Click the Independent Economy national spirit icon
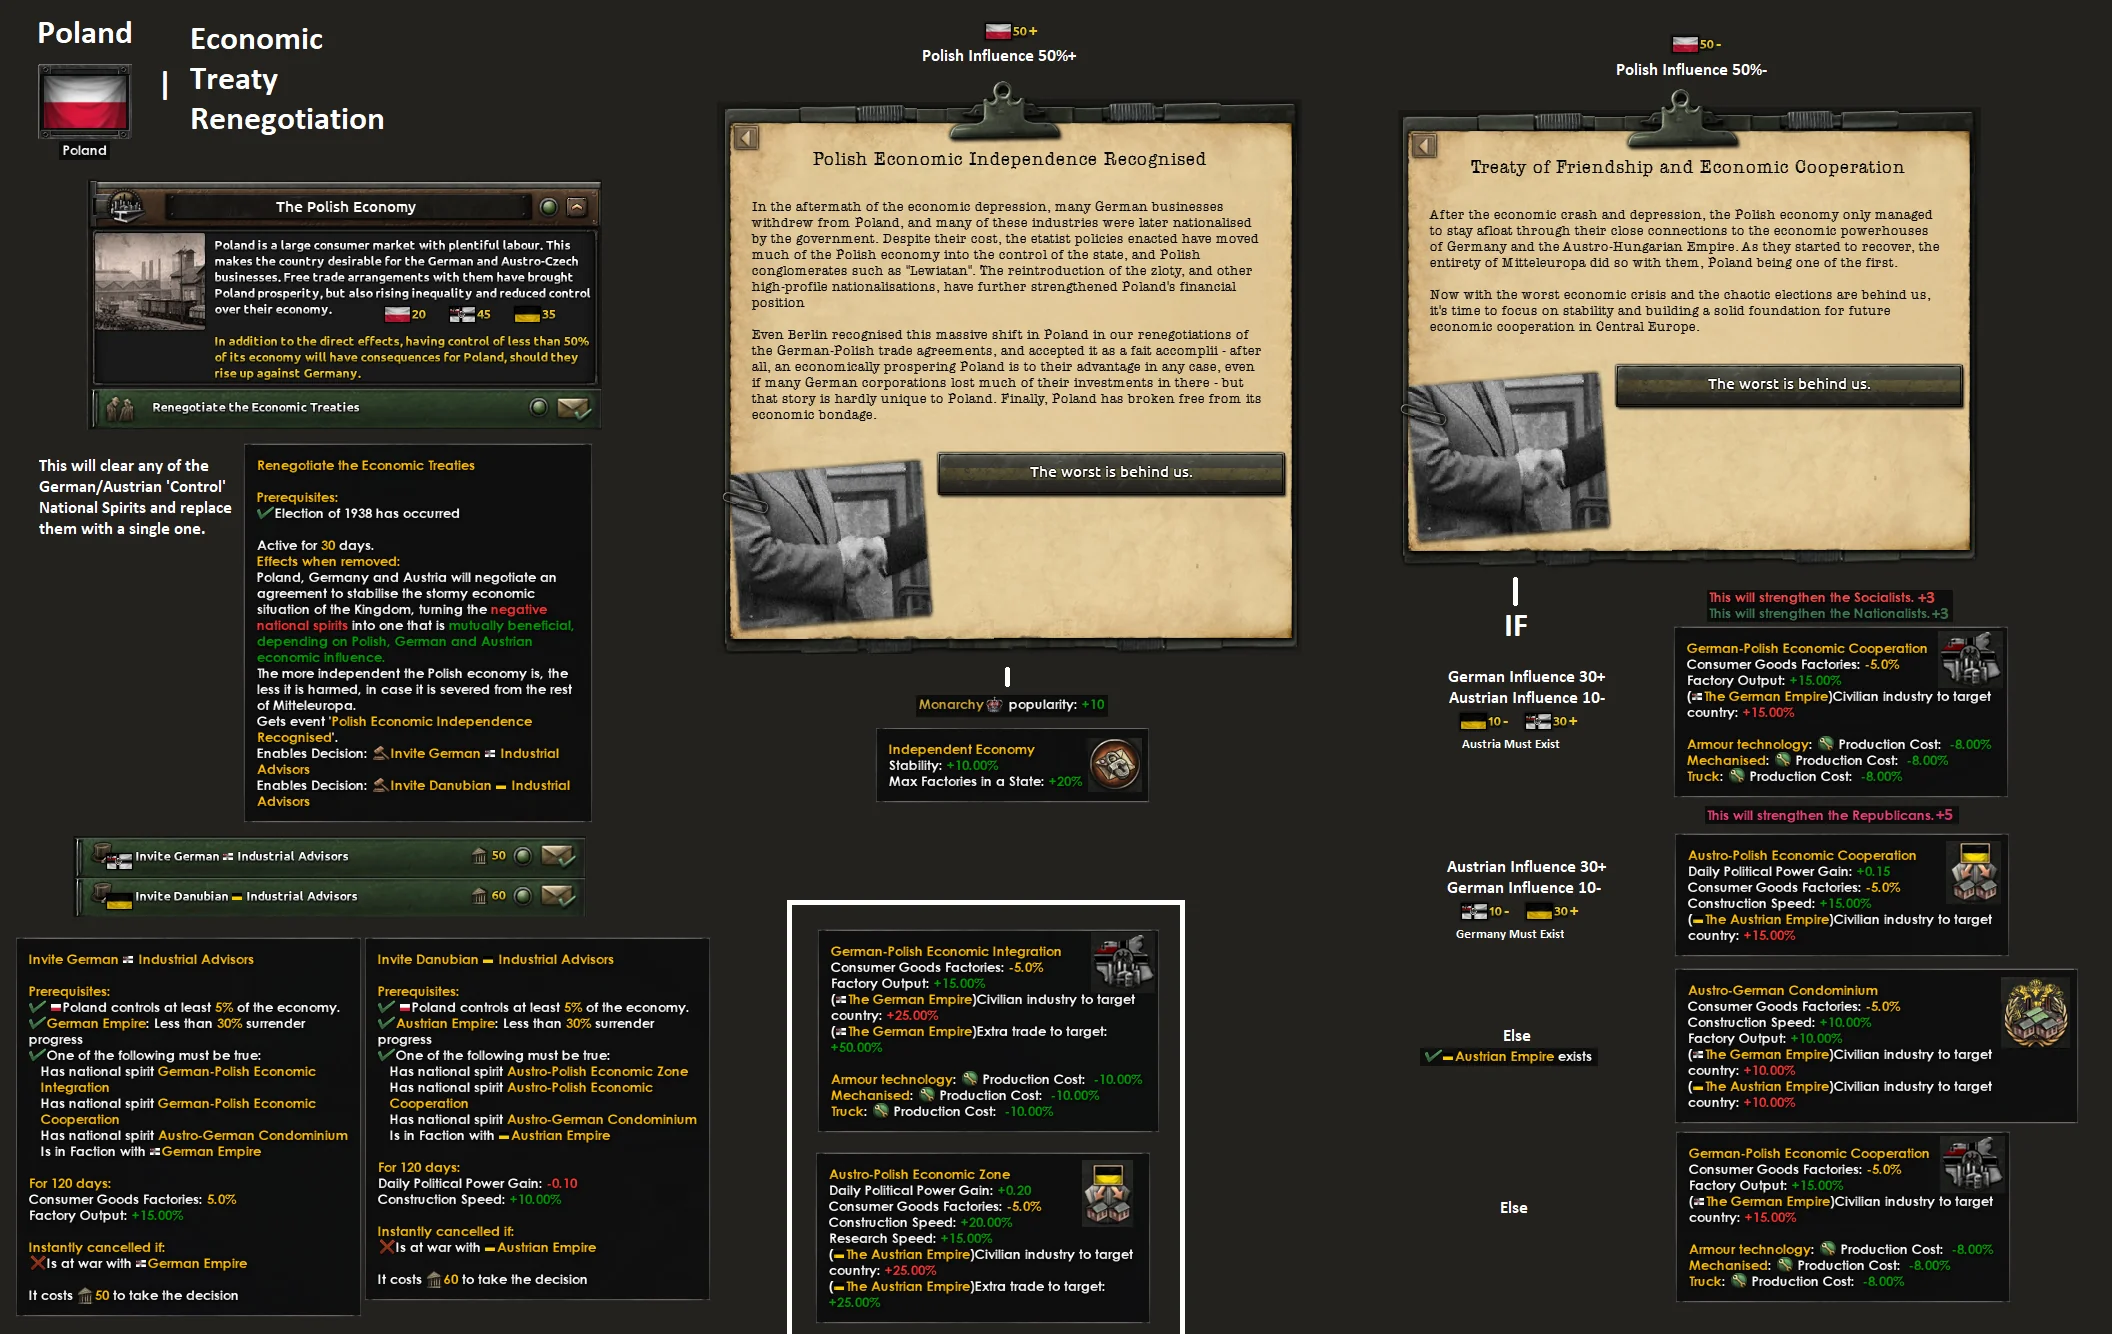This screenshot has height=1334, width=2112. 1114,765
